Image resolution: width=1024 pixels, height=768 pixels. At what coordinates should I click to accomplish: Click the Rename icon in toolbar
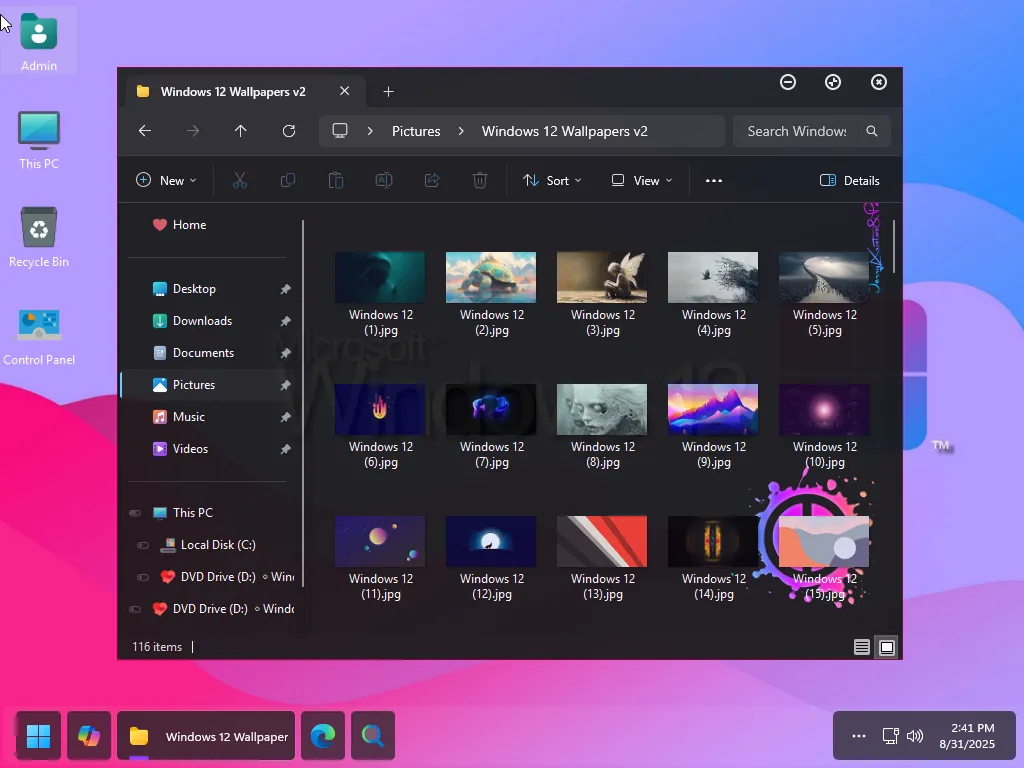coord(384,180)
